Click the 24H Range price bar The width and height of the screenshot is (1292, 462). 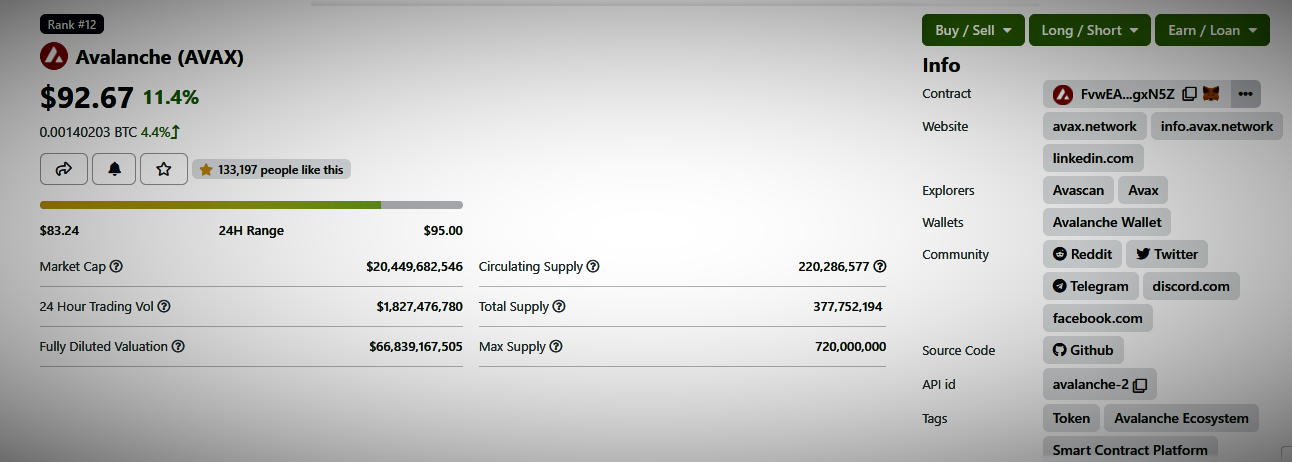(x=251, y=205)
